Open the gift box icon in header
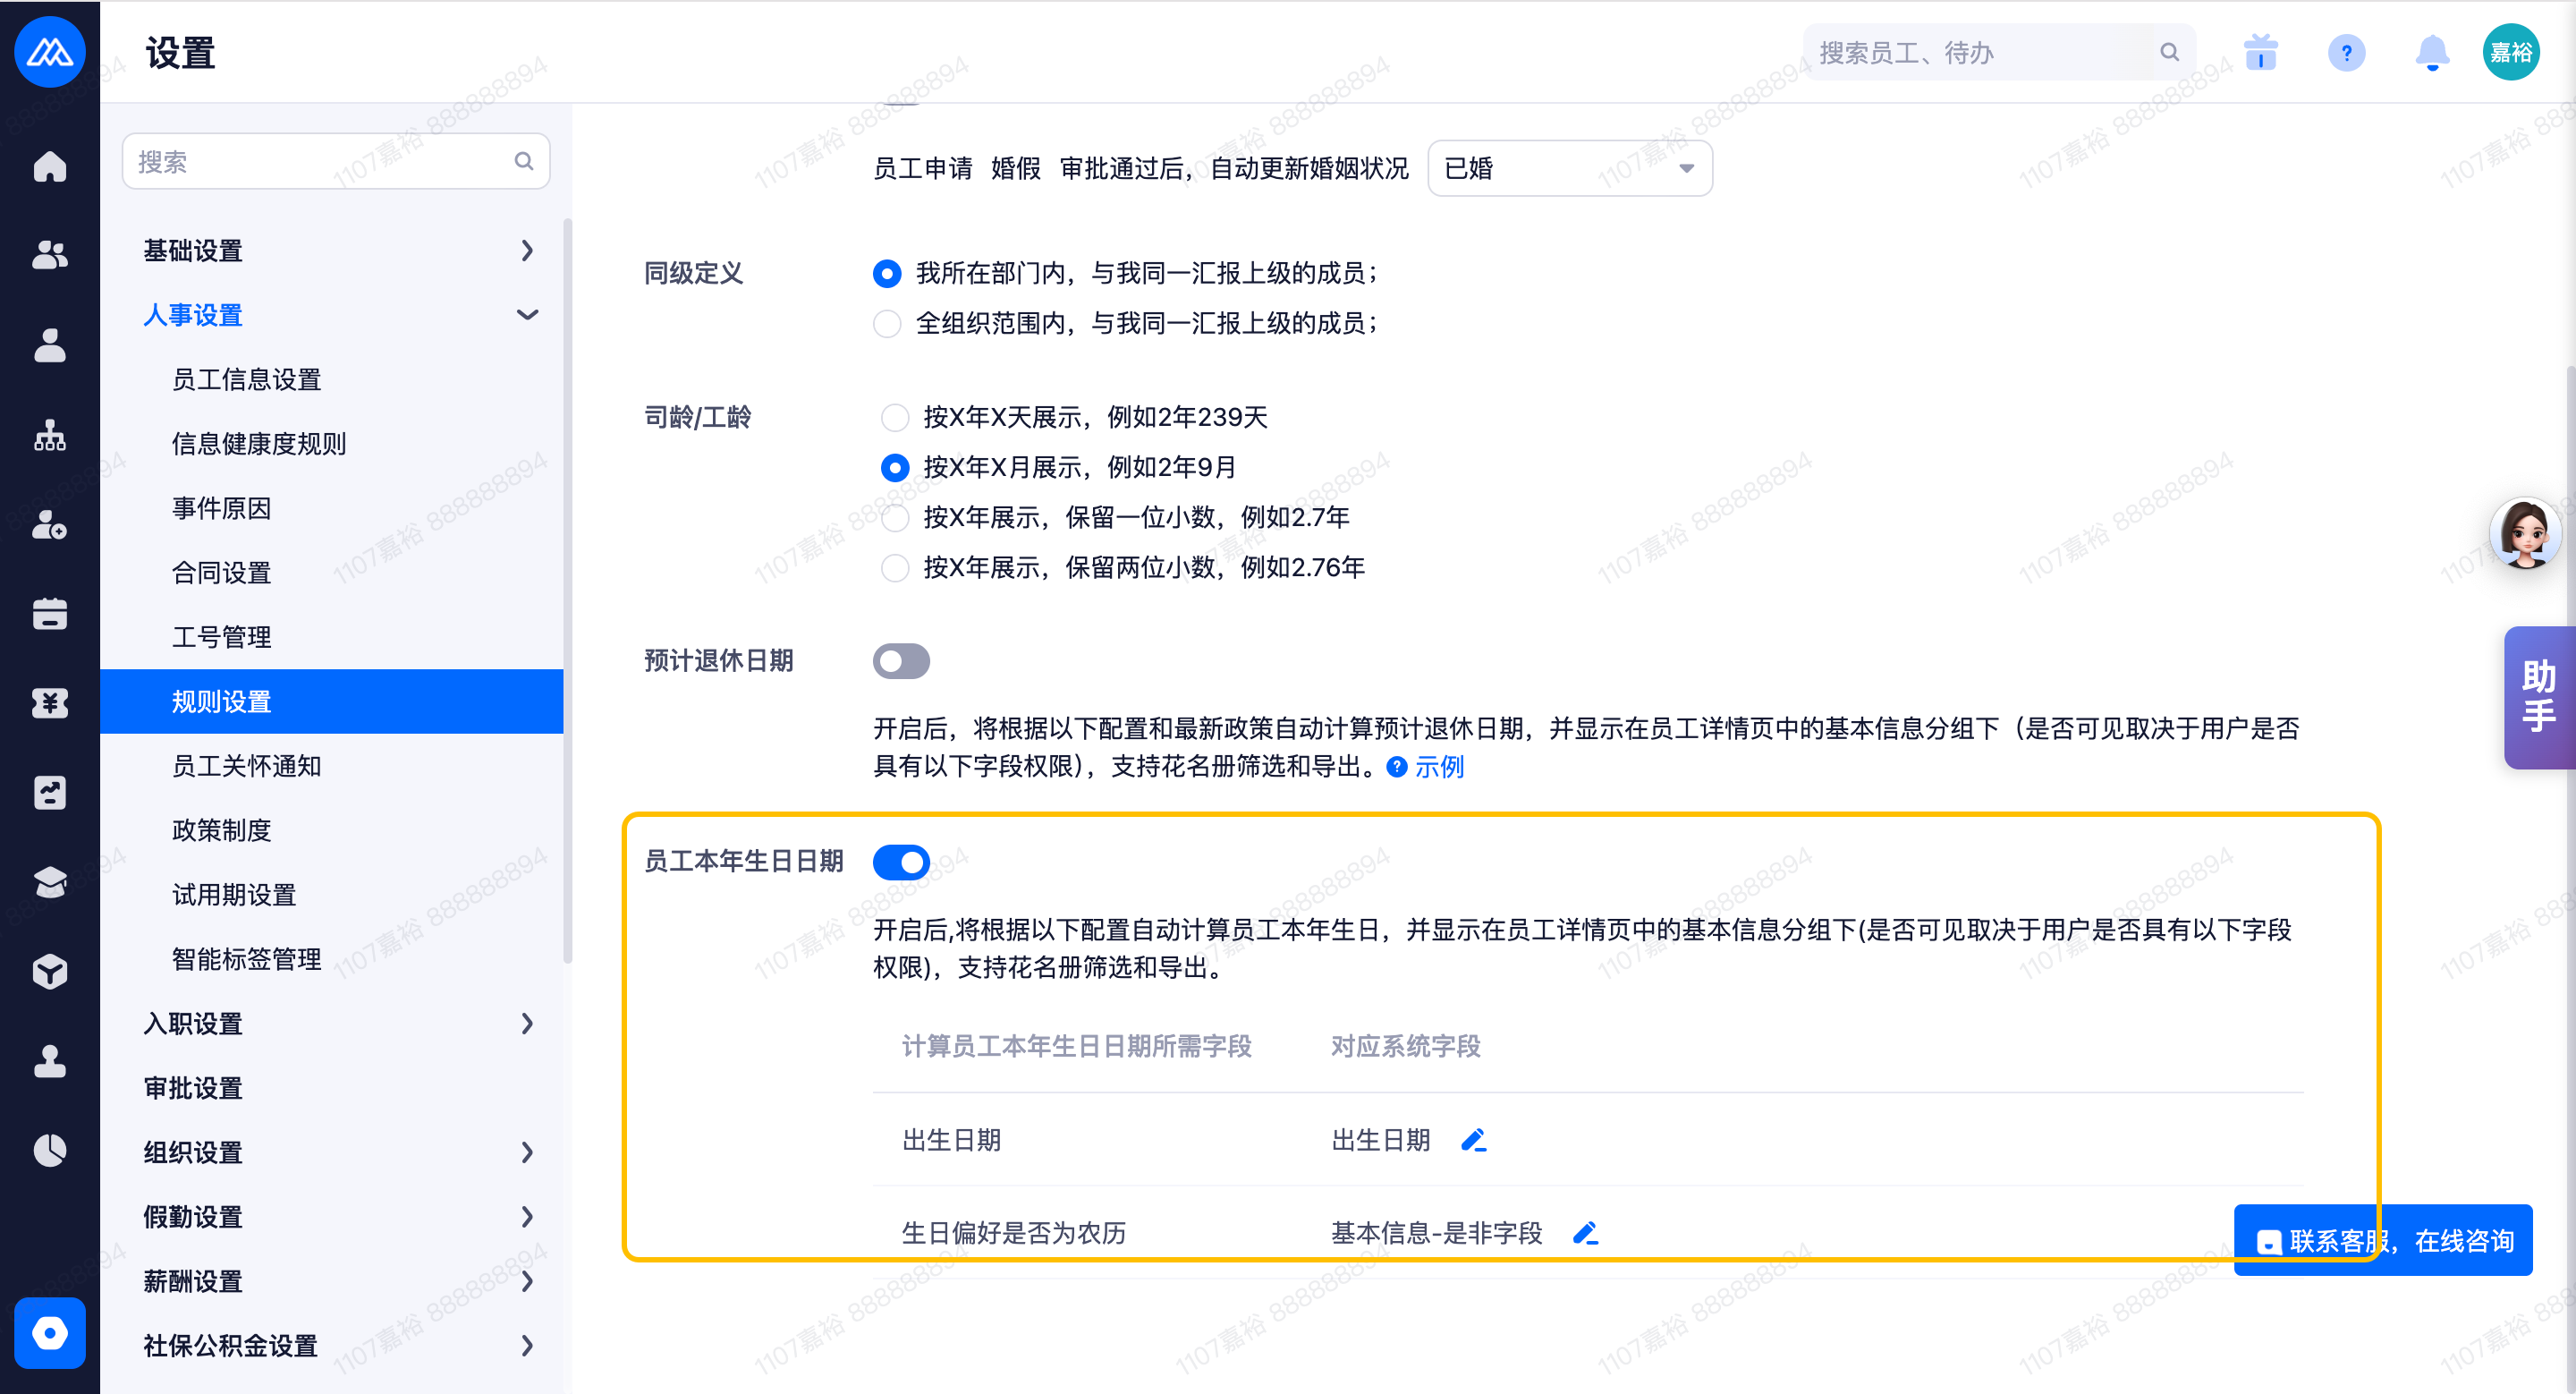 (x=2260, y=52)
